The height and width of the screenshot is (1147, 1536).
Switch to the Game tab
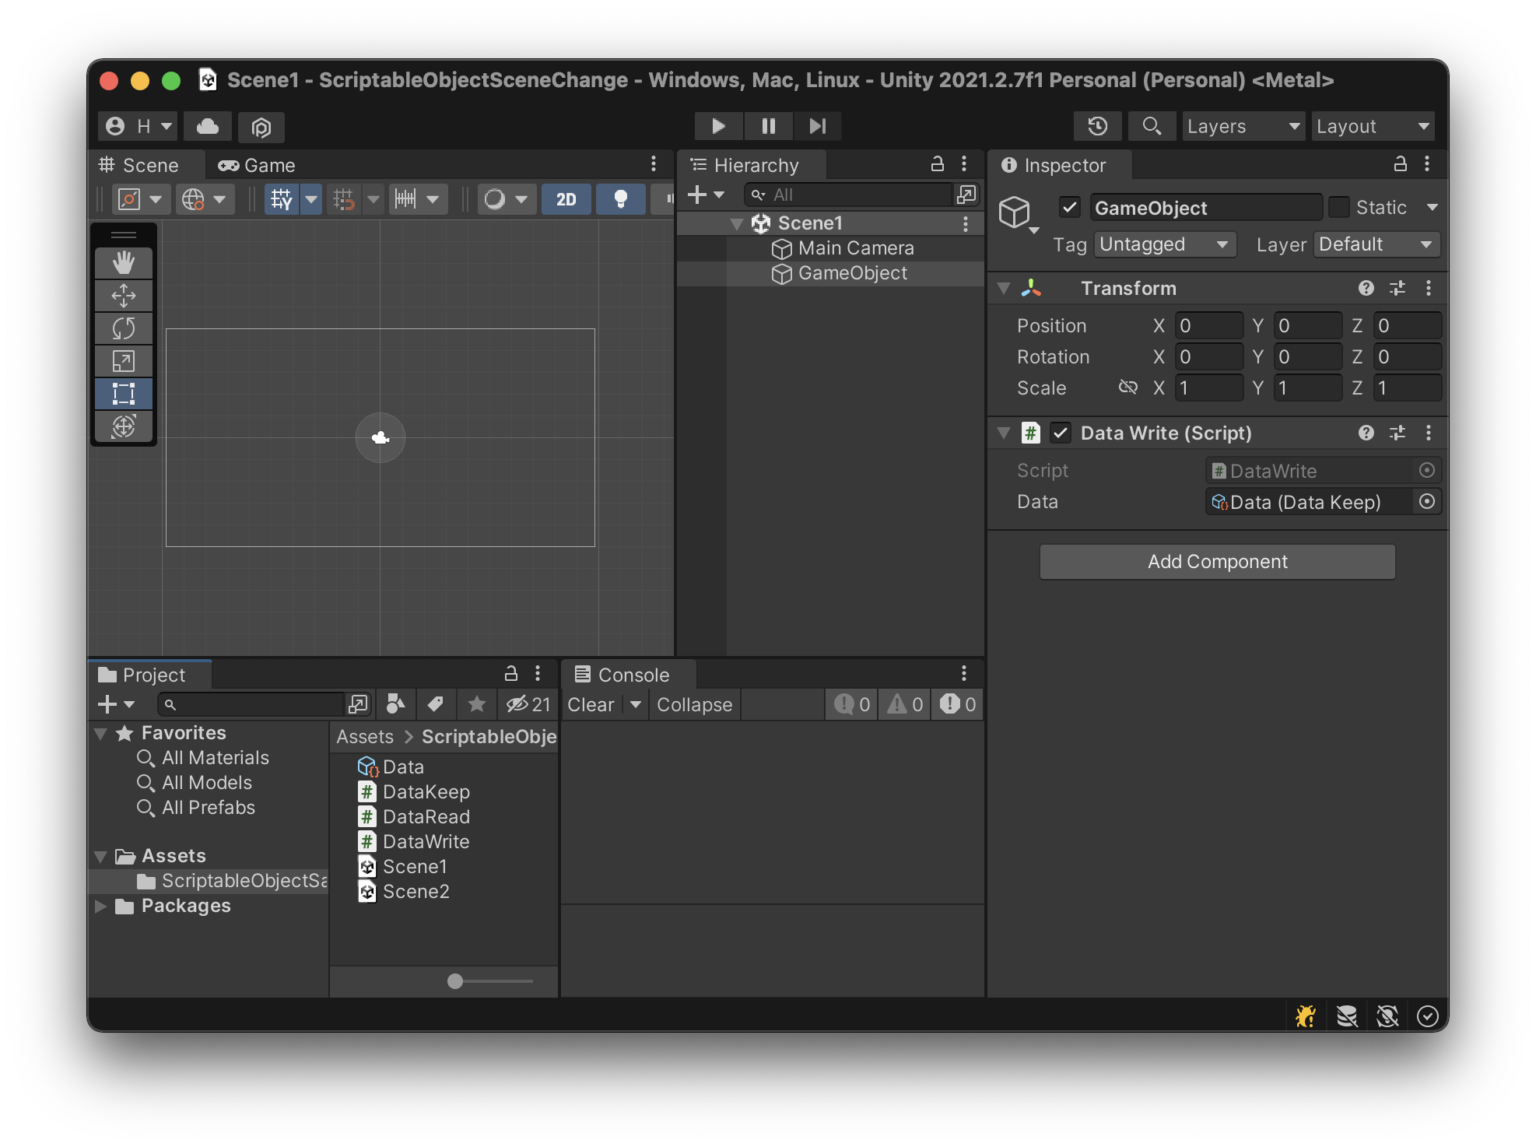point(257,165)
